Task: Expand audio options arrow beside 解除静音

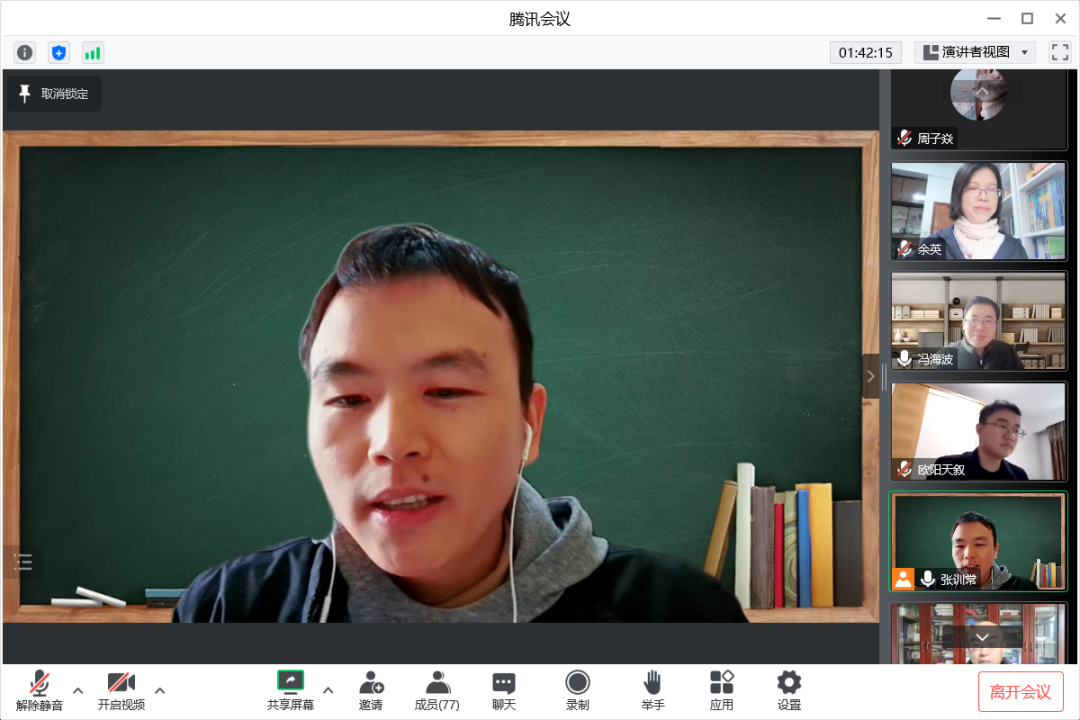Action: (x=78, y=690)
